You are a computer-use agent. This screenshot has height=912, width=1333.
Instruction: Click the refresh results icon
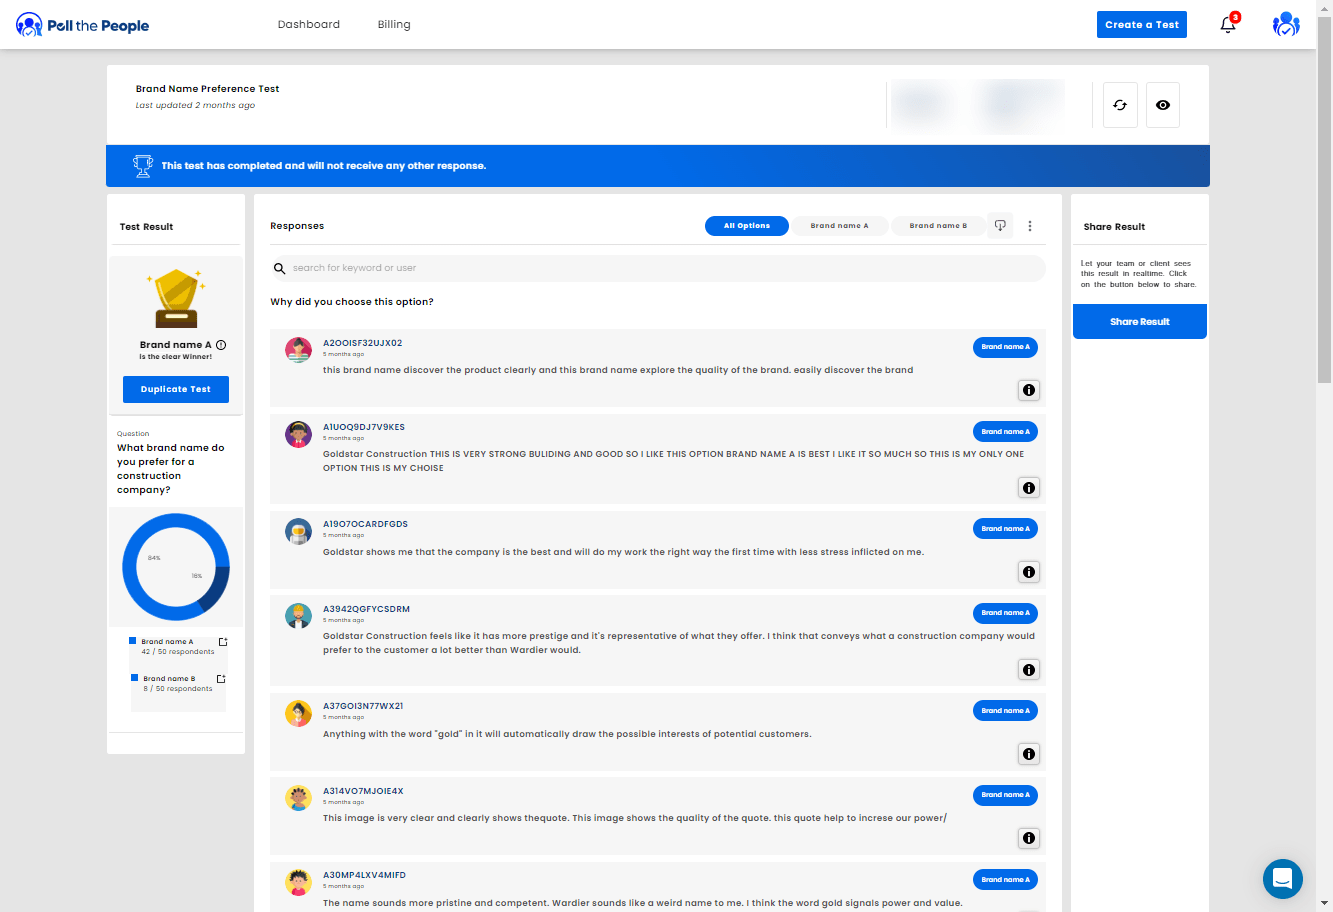pyautogui.click(x=1120, y=105)
